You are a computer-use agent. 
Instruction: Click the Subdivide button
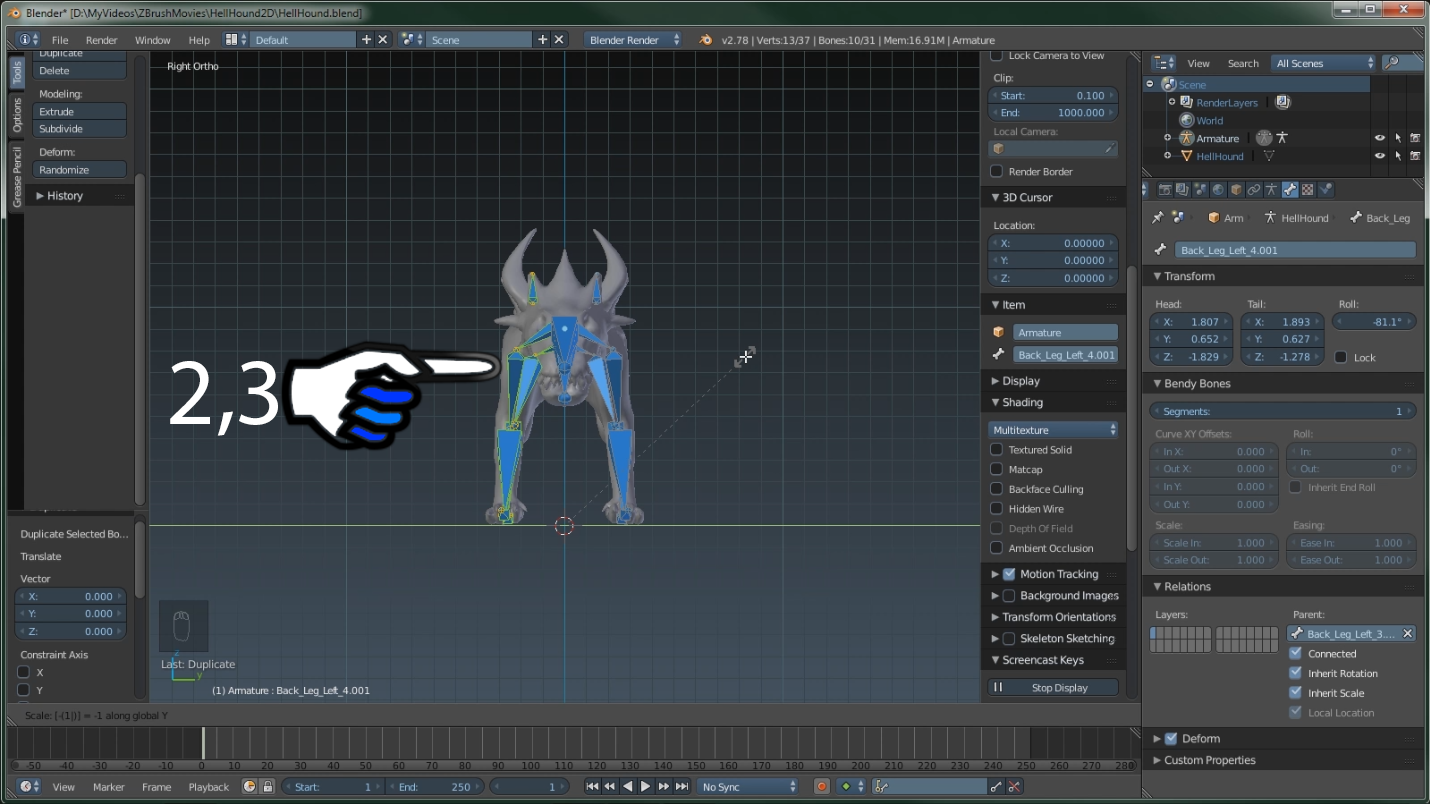[79, 129]
